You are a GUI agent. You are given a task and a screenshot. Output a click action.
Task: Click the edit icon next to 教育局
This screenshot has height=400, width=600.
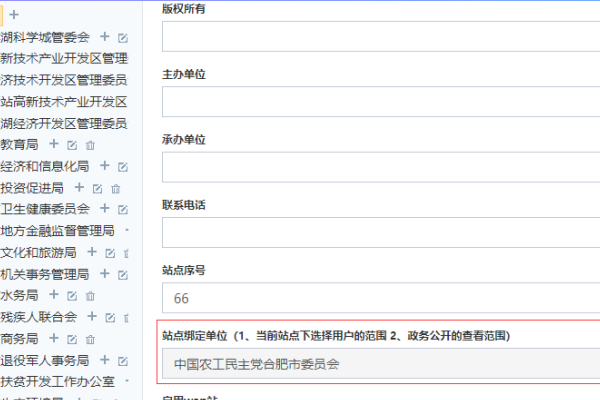point(72,145)
